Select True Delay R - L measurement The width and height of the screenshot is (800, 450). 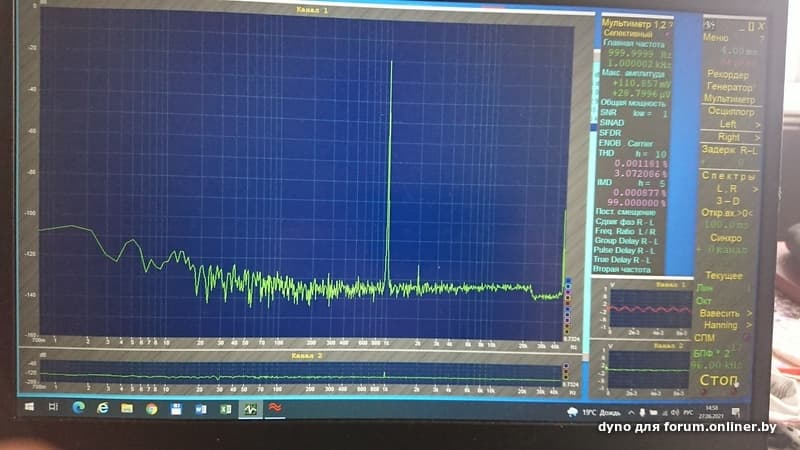coord(621,260)
